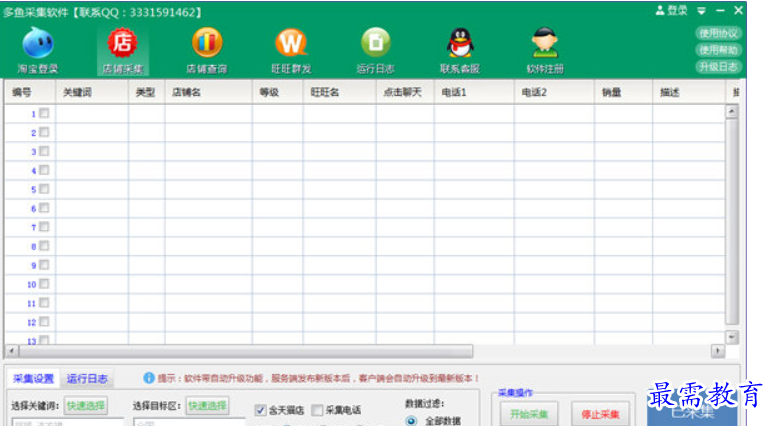Click the 登录 user icon in title bar
Viewport: 771px width, 426px height.
click(671, 10)
